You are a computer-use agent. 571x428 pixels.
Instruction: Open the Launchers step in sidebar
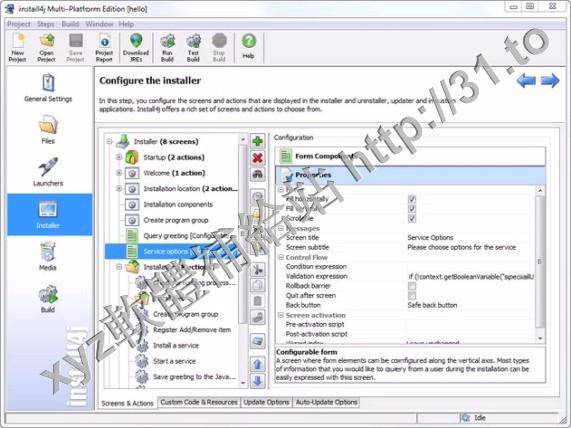tap(48, 172)
